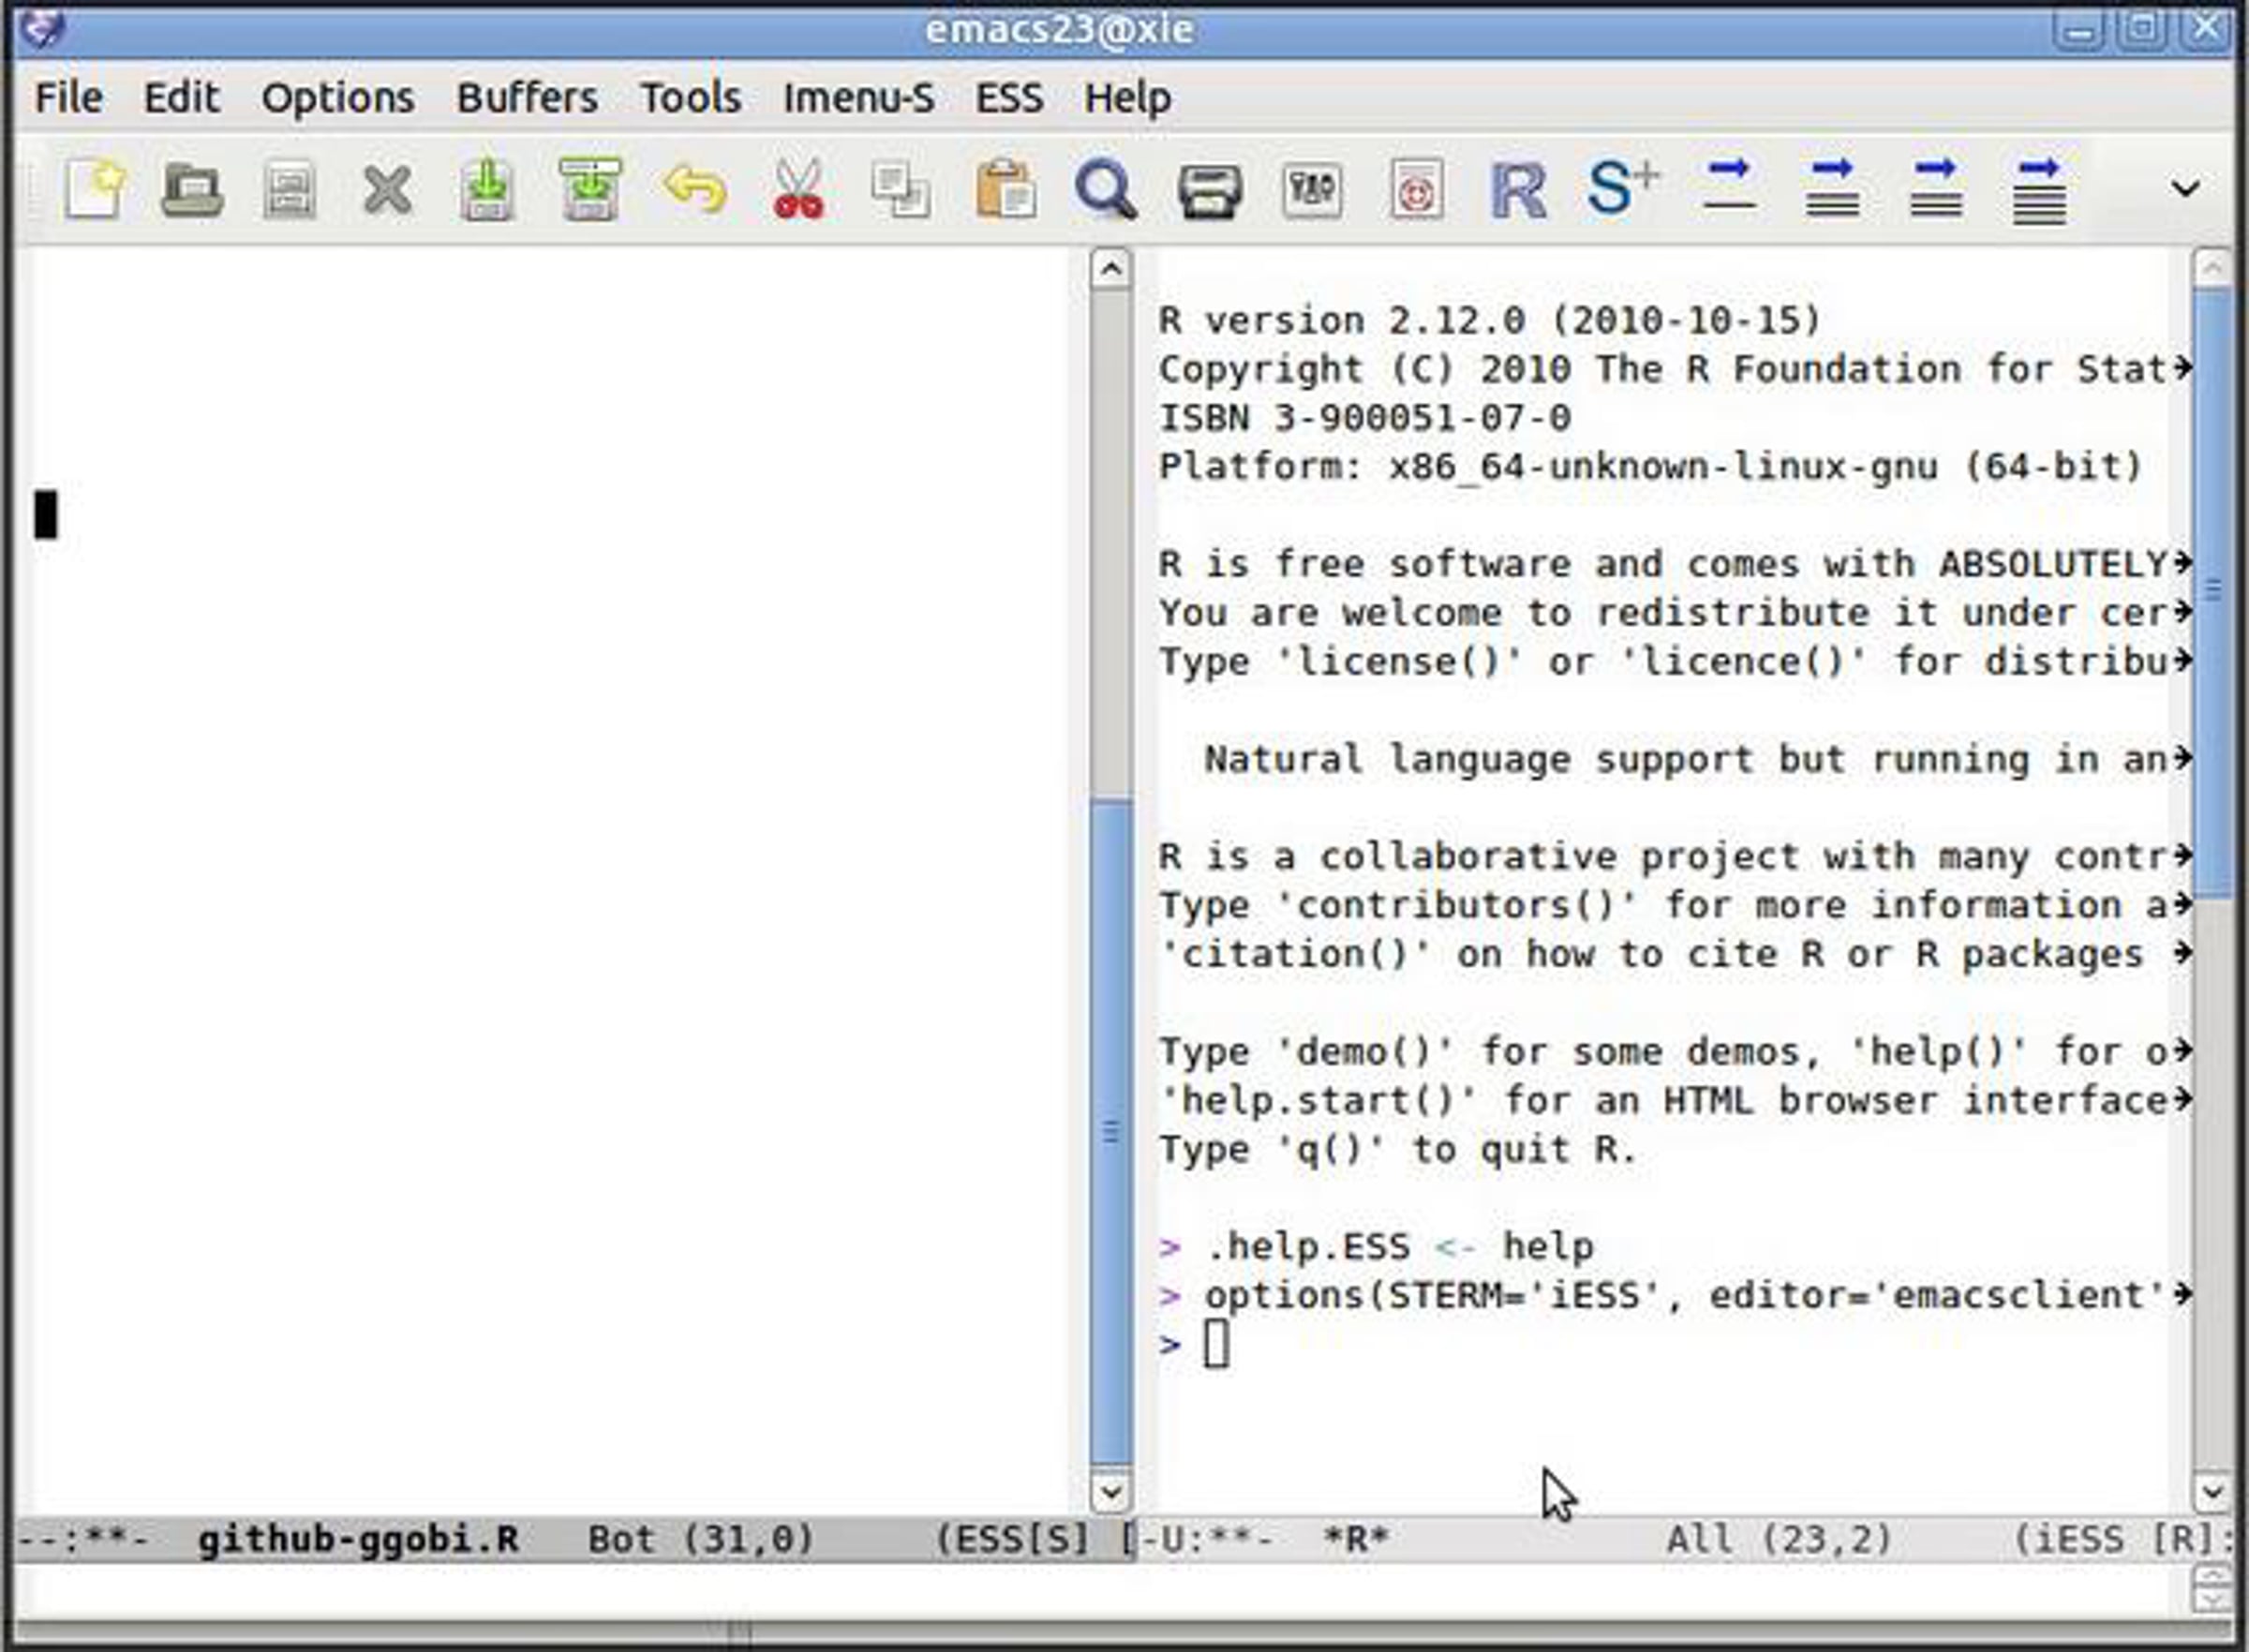The width and height of the screenshot is (2249, 1652).
Task: Open the File menu
Action: [69, 98]
